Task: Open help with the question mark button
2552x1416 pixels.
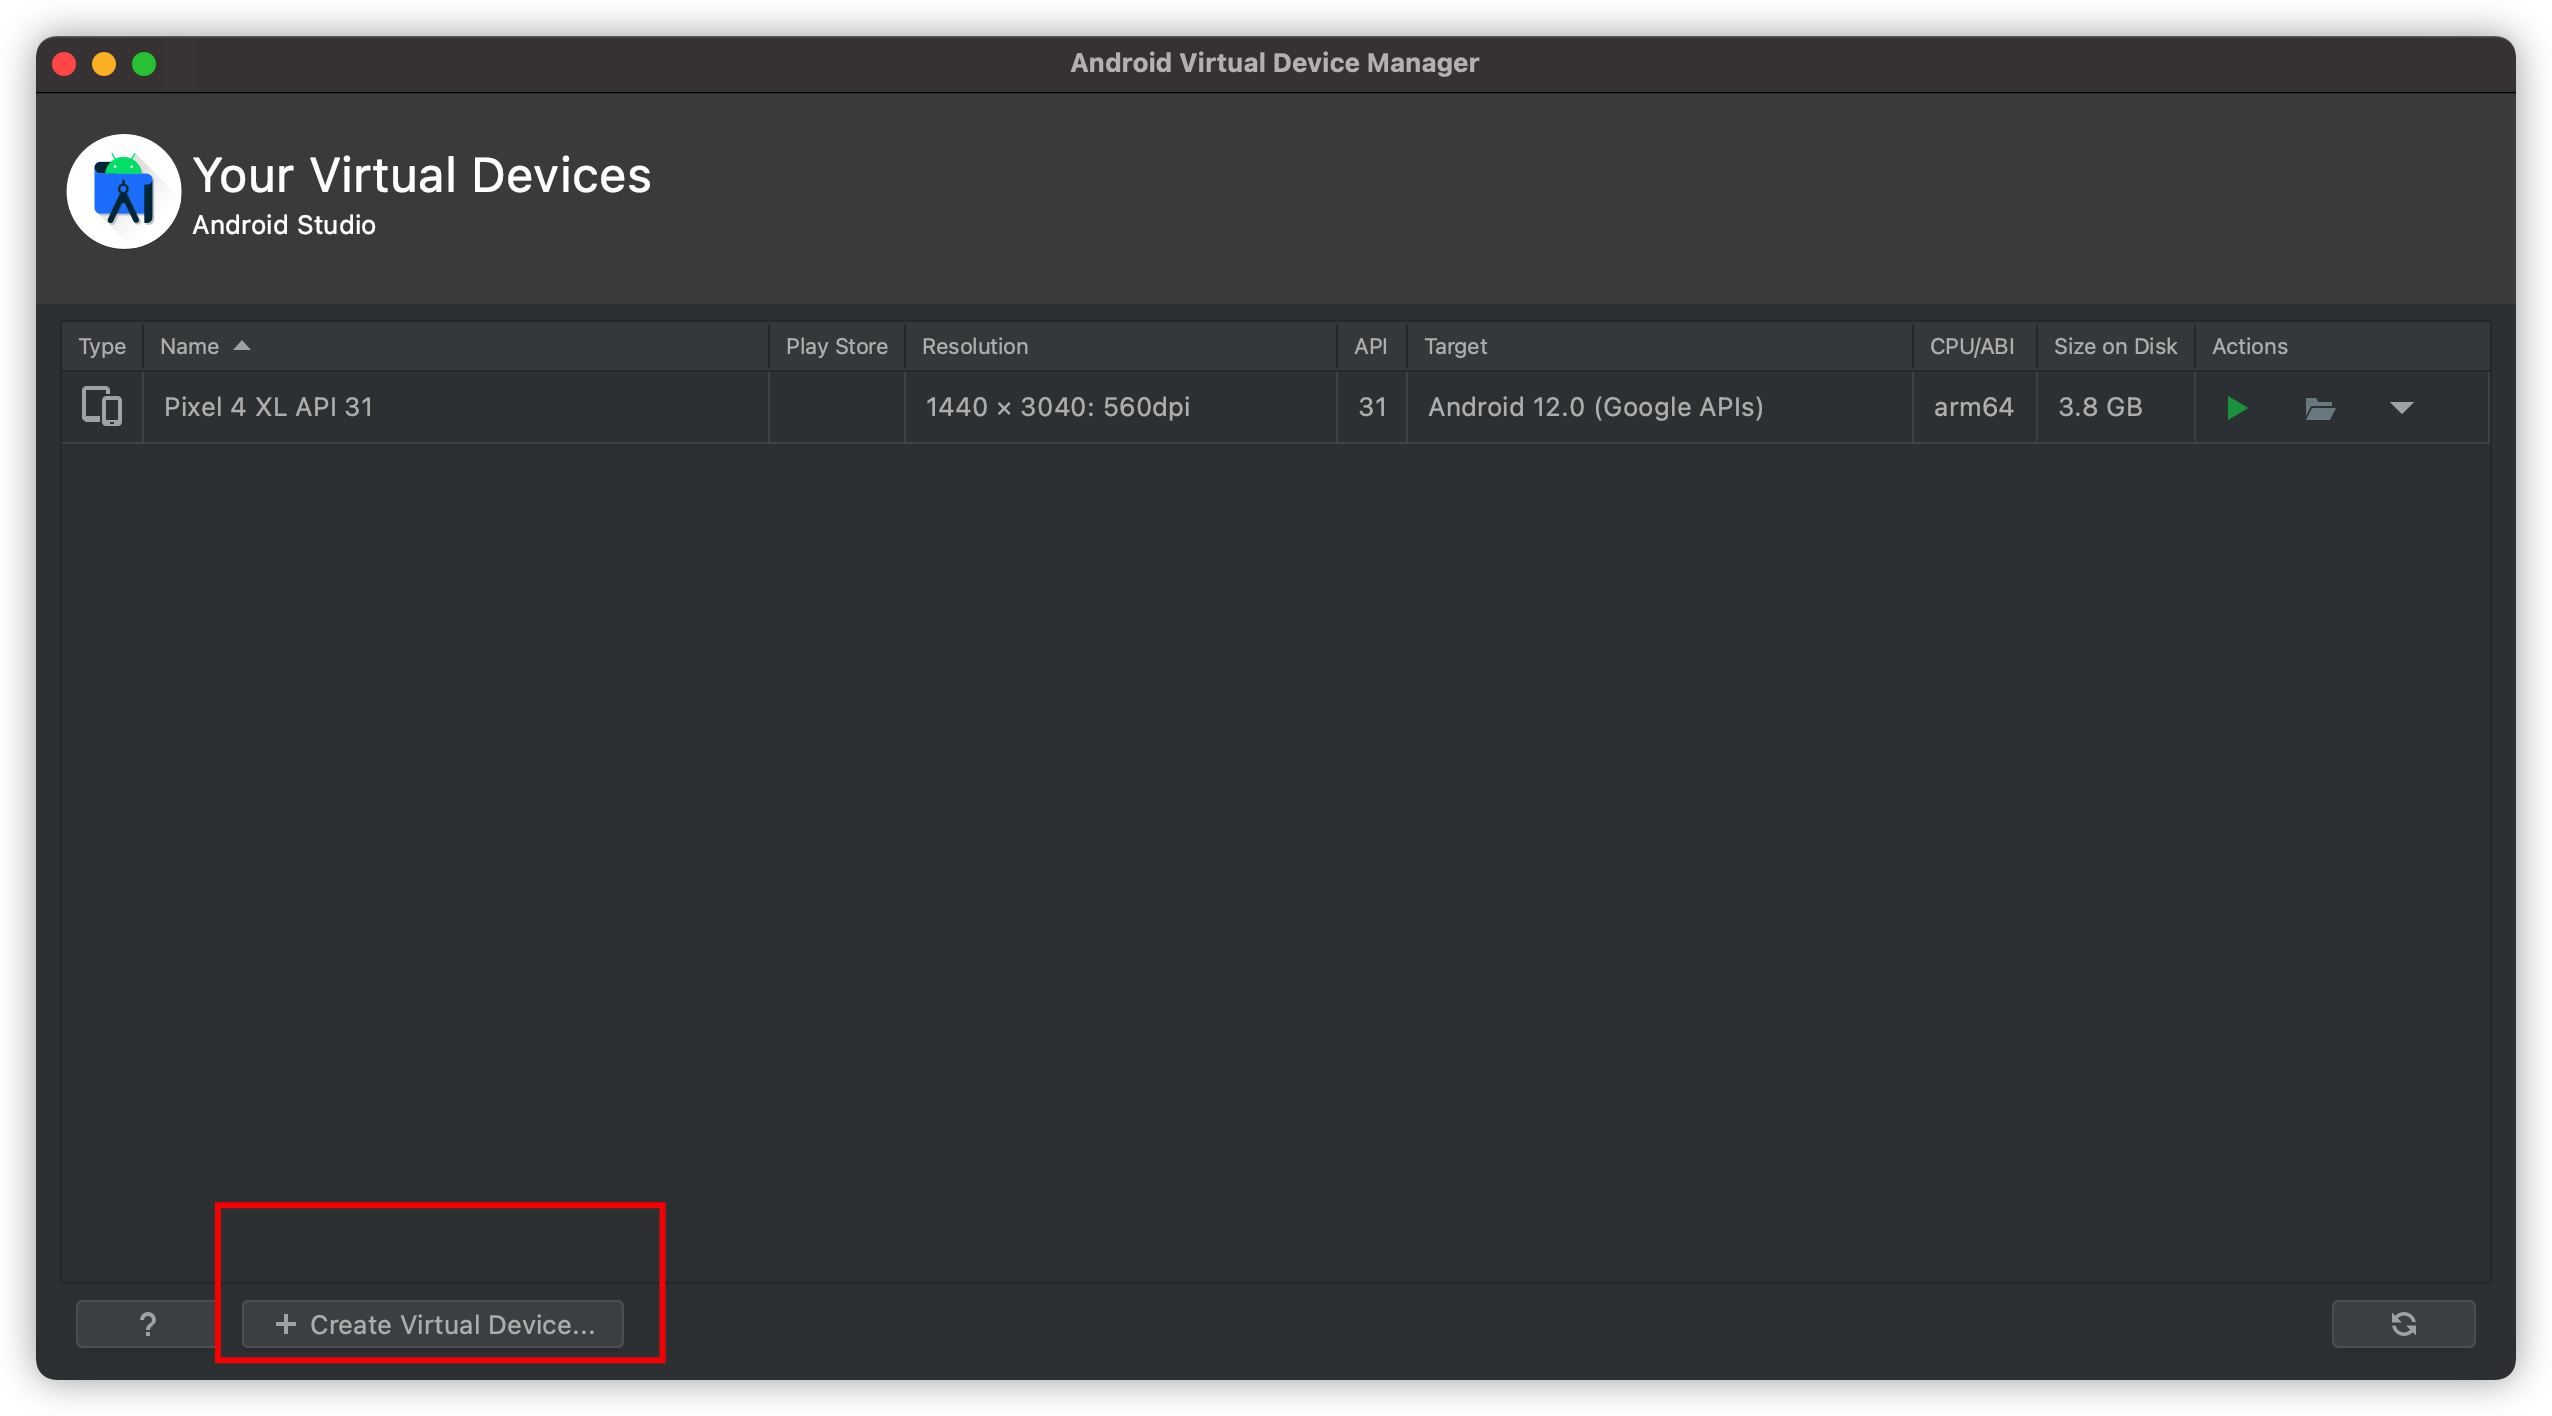Action: [147, 1324]
